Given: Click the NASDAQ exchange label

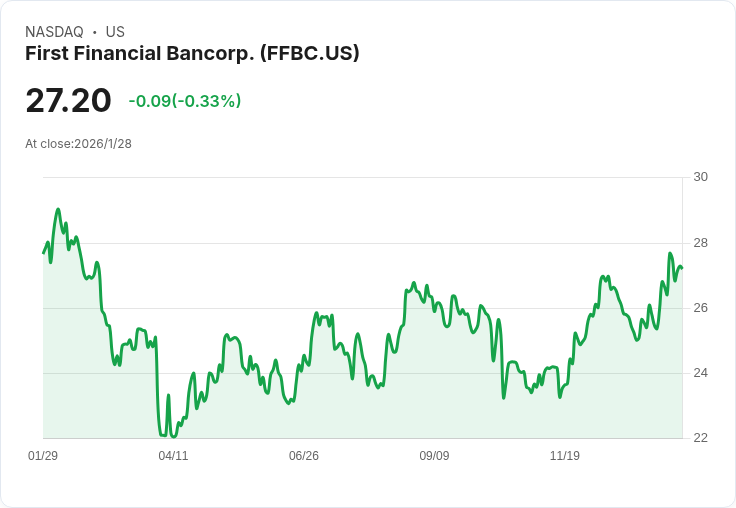Looking at the screenshot, I should point(54,32).
